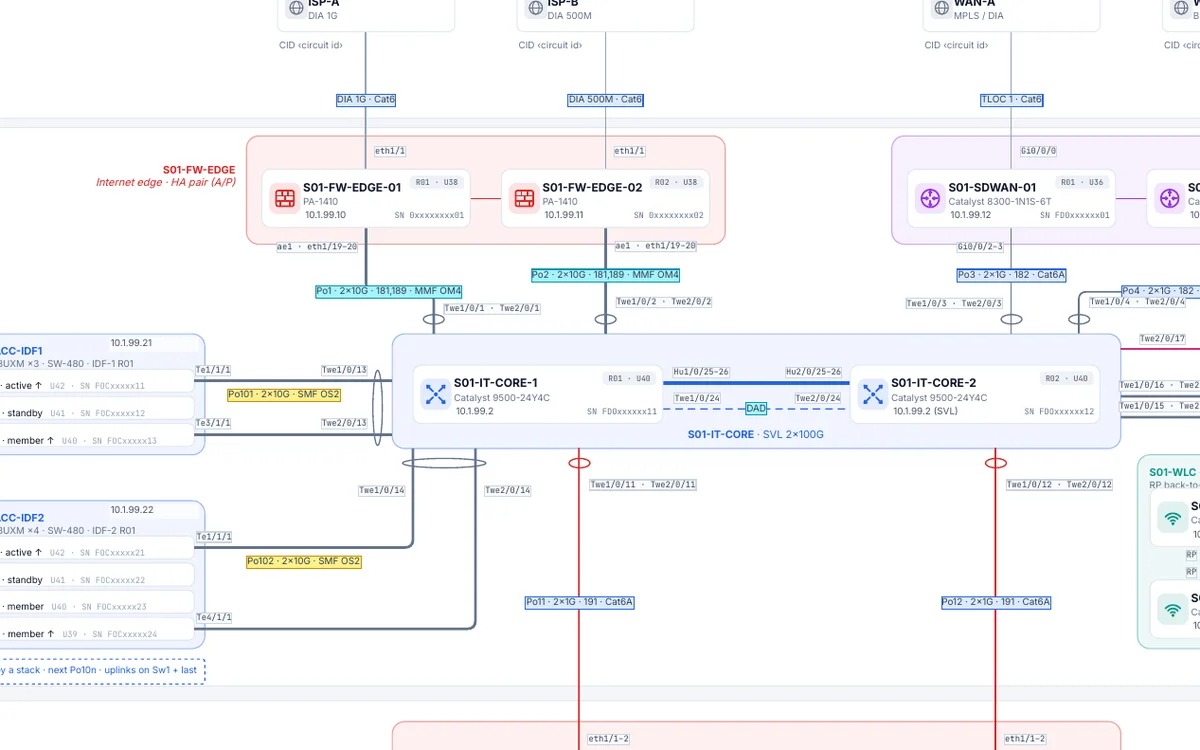Click the 'Gi0/0/2-3' label below S01-SDWAN-01

click(x=980, y=246)
